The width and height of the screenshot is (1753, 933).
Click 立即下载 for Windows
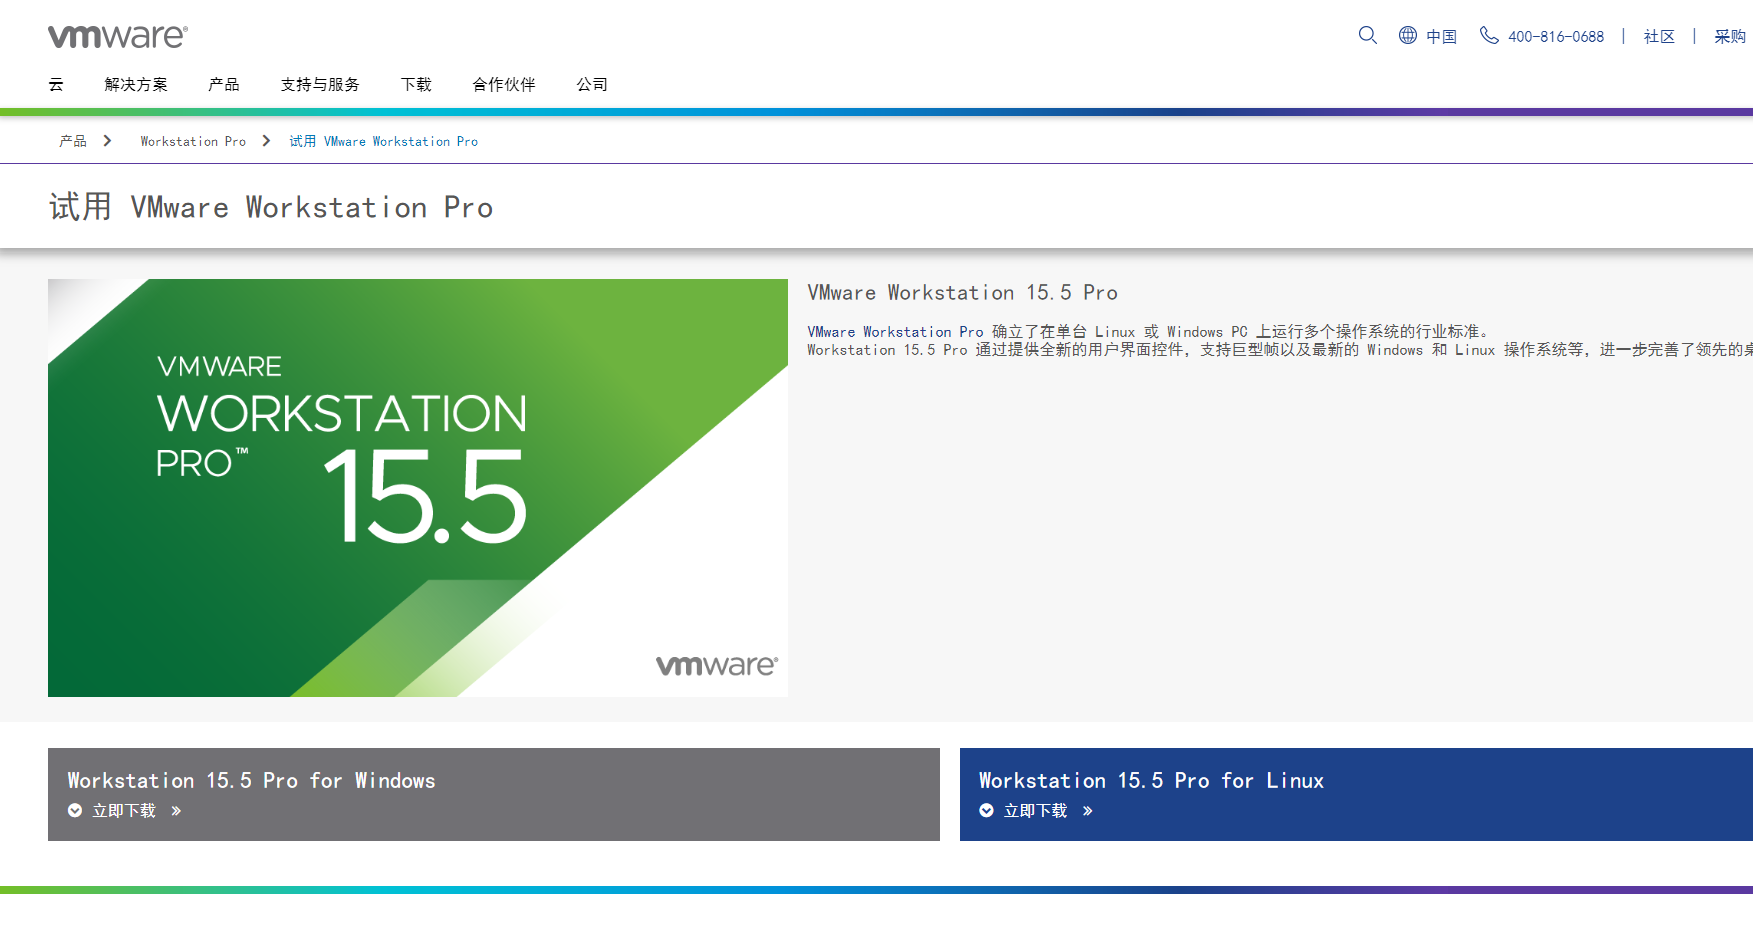pos(124,811)
